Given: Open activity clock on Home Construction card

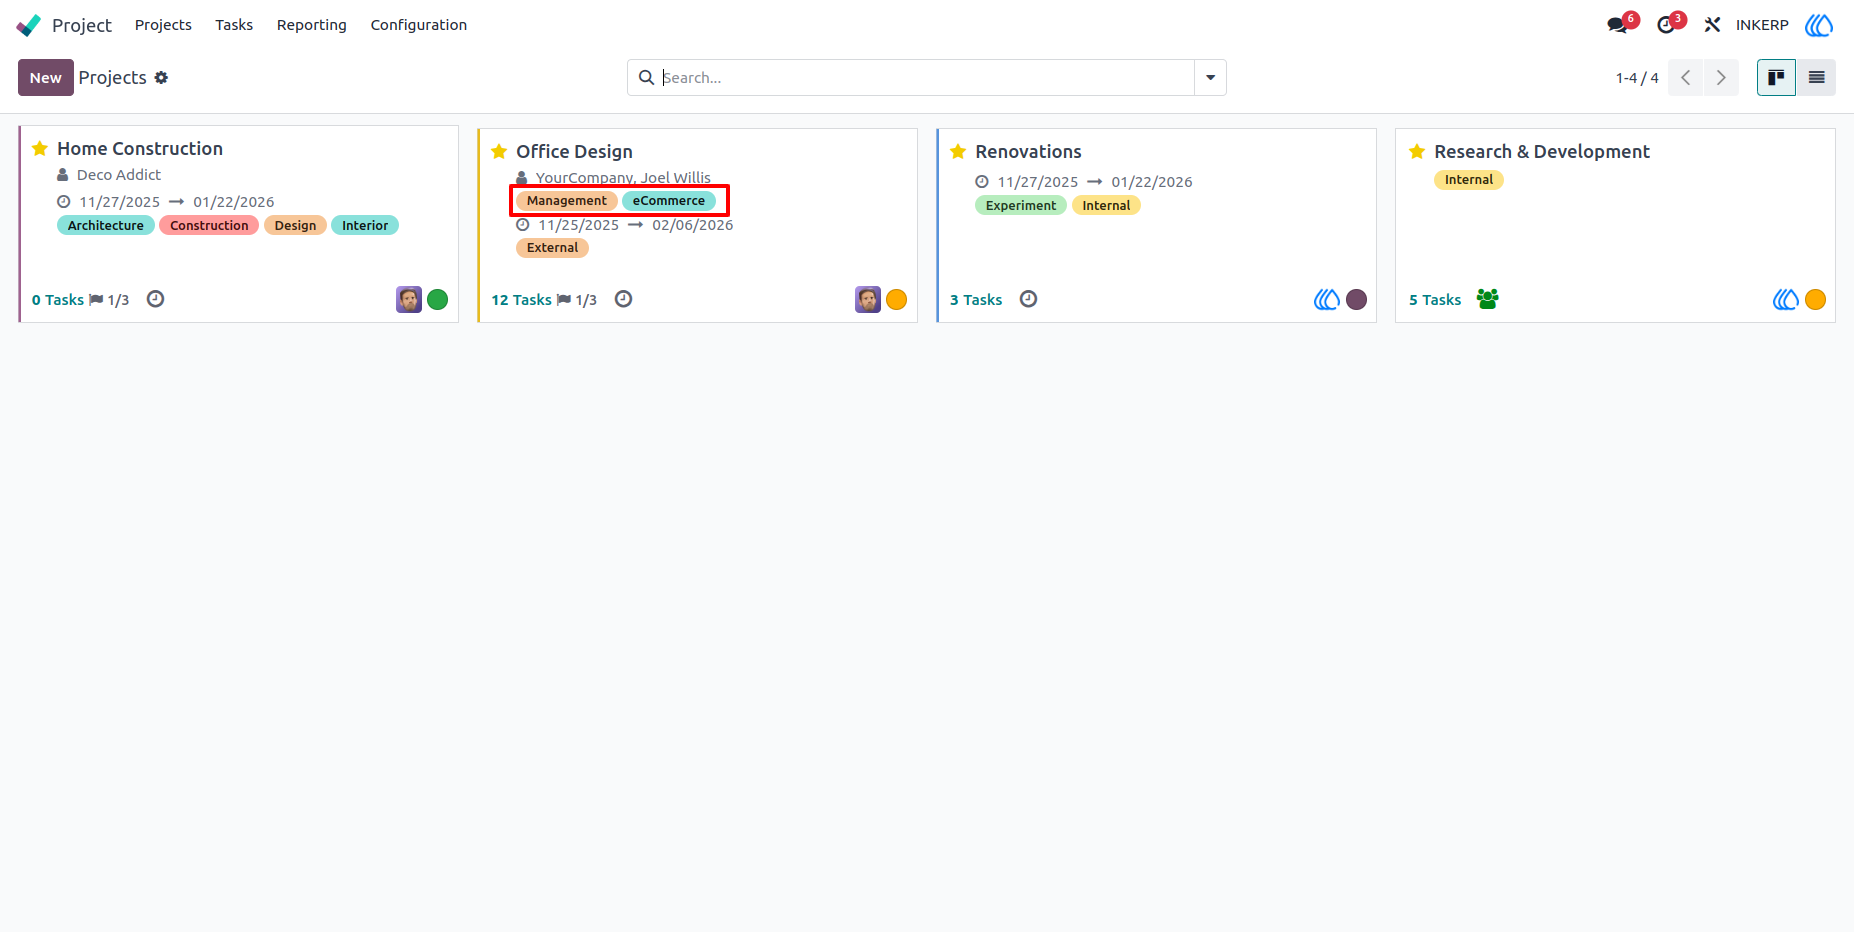Looking at the screenshot, I should 155,299.
